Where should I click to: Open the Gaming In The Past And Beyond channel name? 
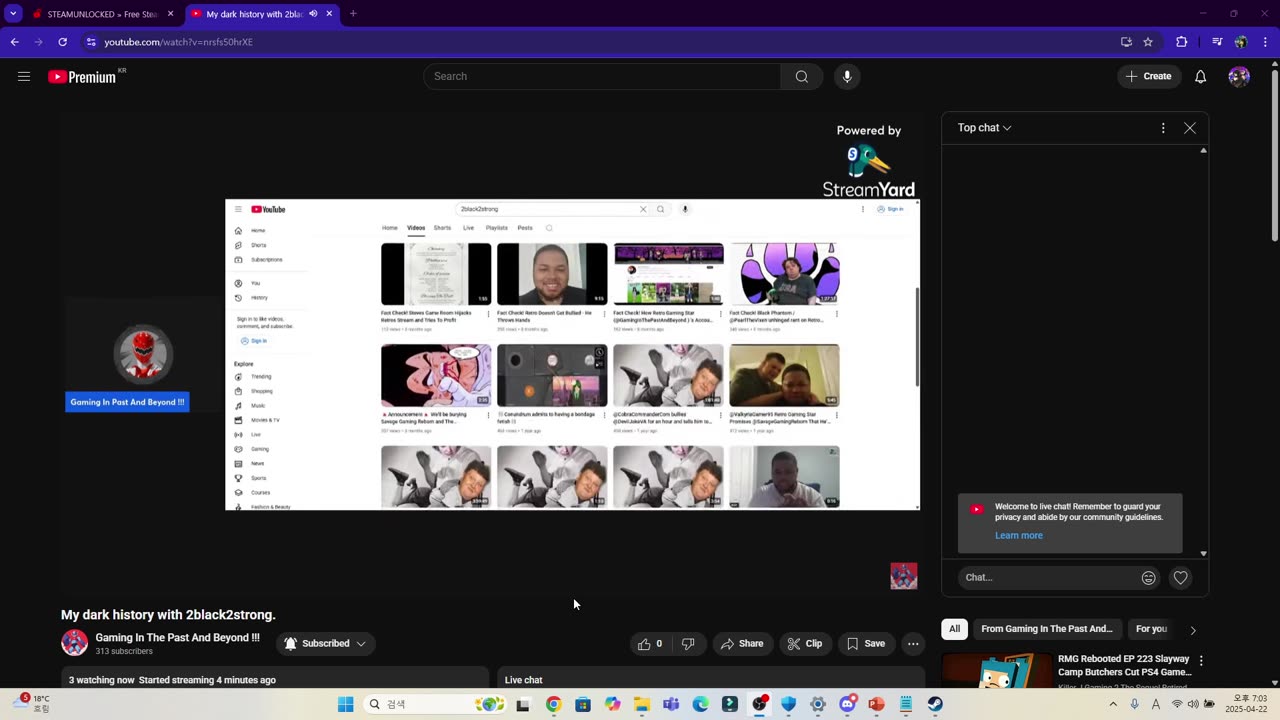[177, 637]
